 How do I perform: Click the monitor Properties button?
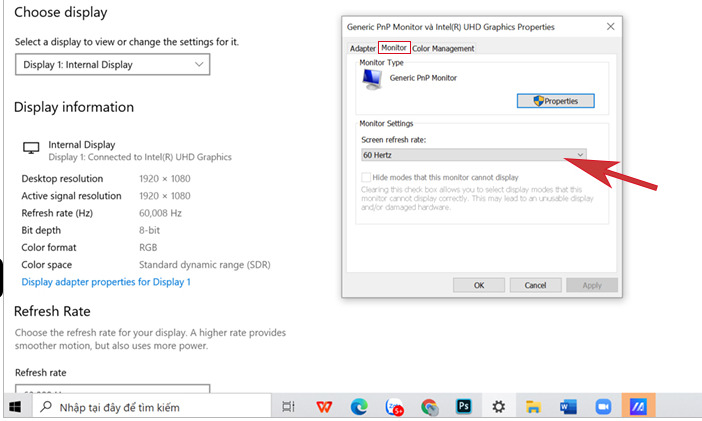[x=555, y=101]
